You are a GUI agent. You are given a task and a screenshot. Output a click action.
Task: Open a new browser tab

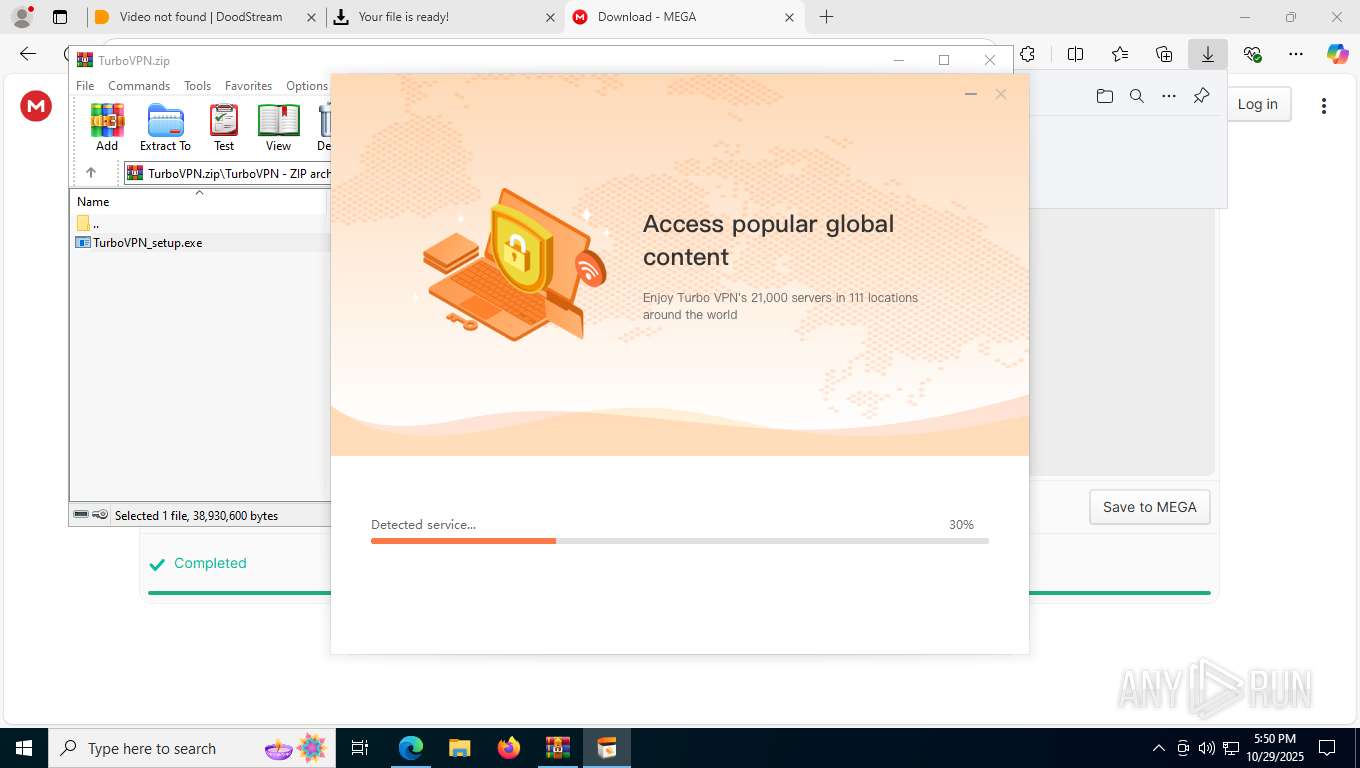tap(826, 17)
